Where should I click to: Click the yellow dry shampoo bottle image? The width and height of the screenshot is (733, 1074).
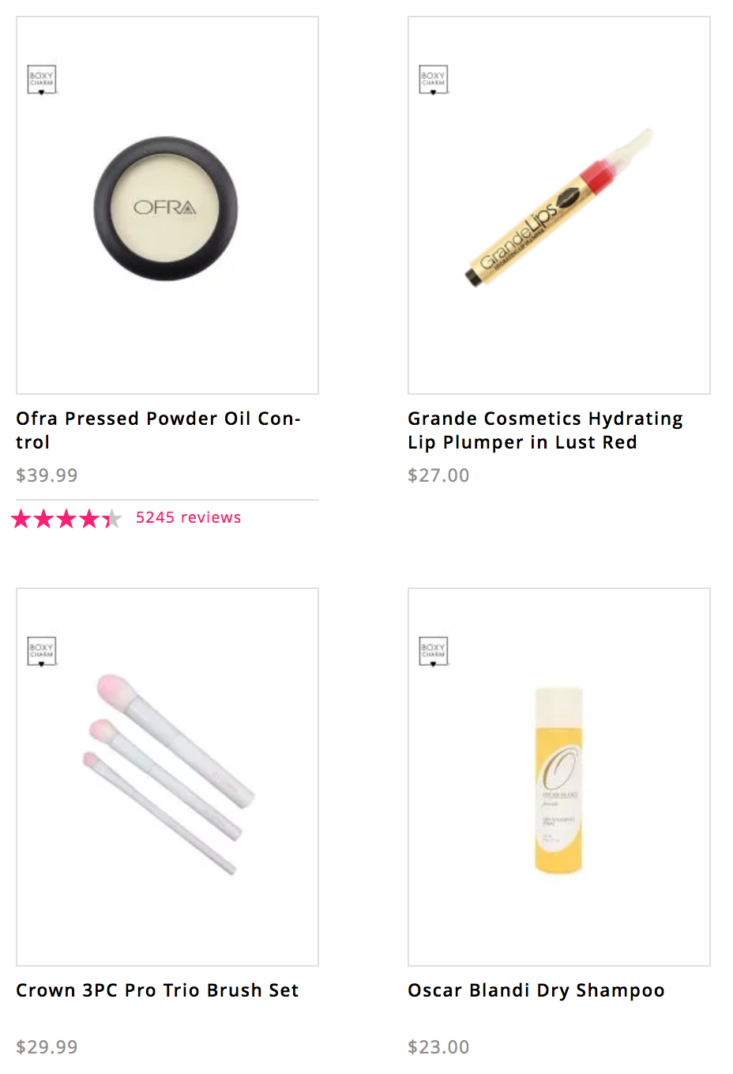(x=558, y=780)
